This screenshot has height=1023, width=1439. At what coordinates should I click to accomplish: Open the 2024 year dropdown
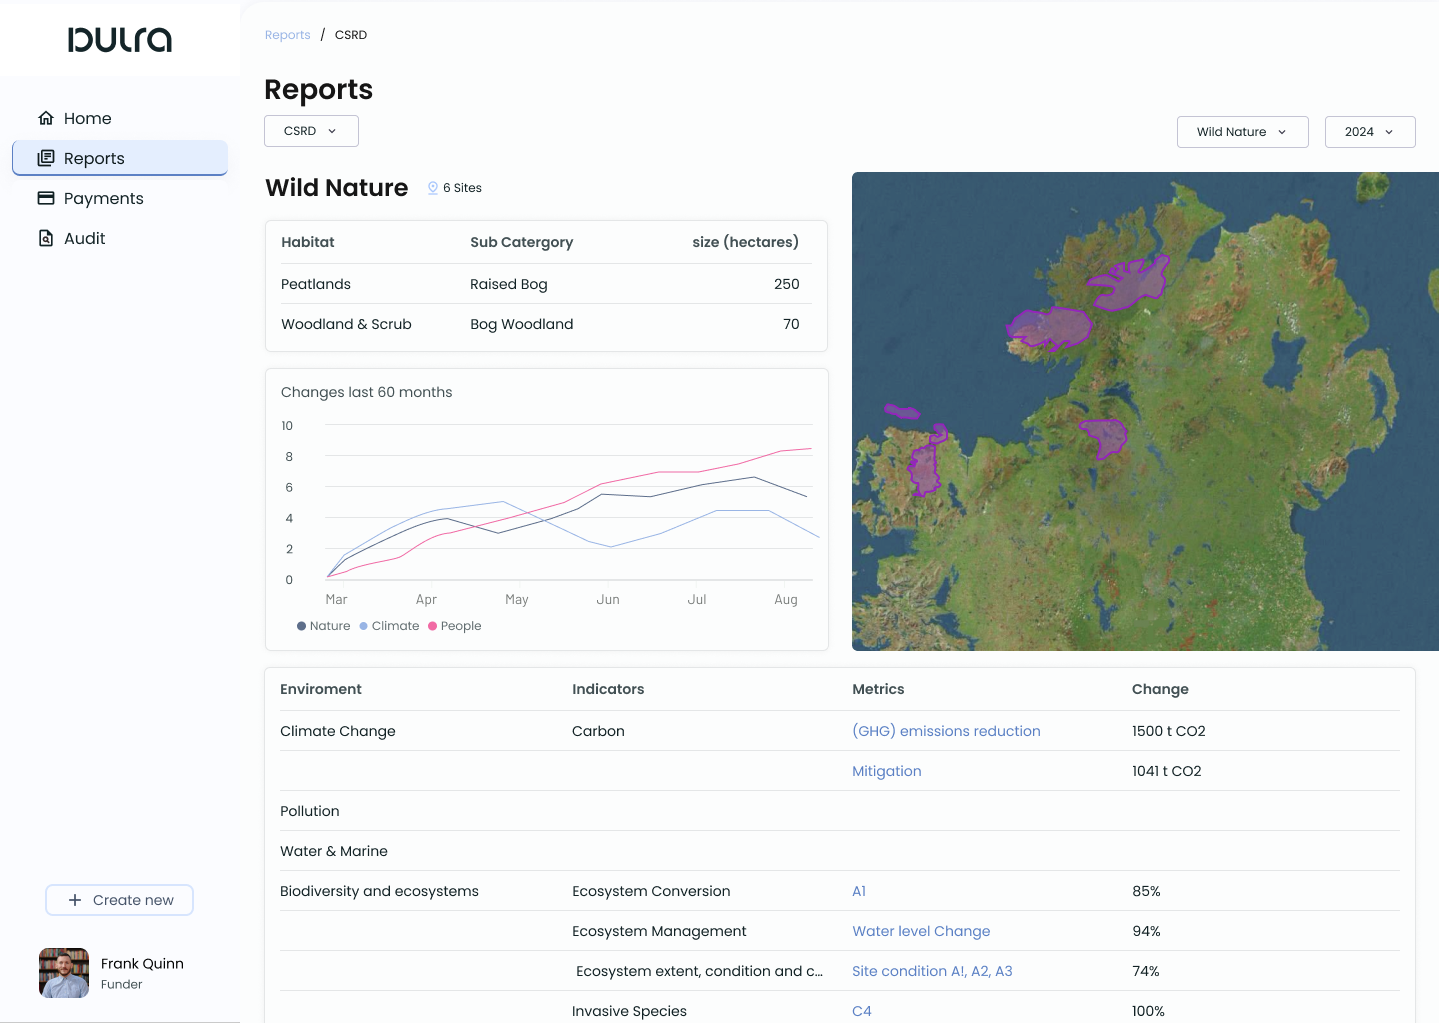click(1369, 132)
